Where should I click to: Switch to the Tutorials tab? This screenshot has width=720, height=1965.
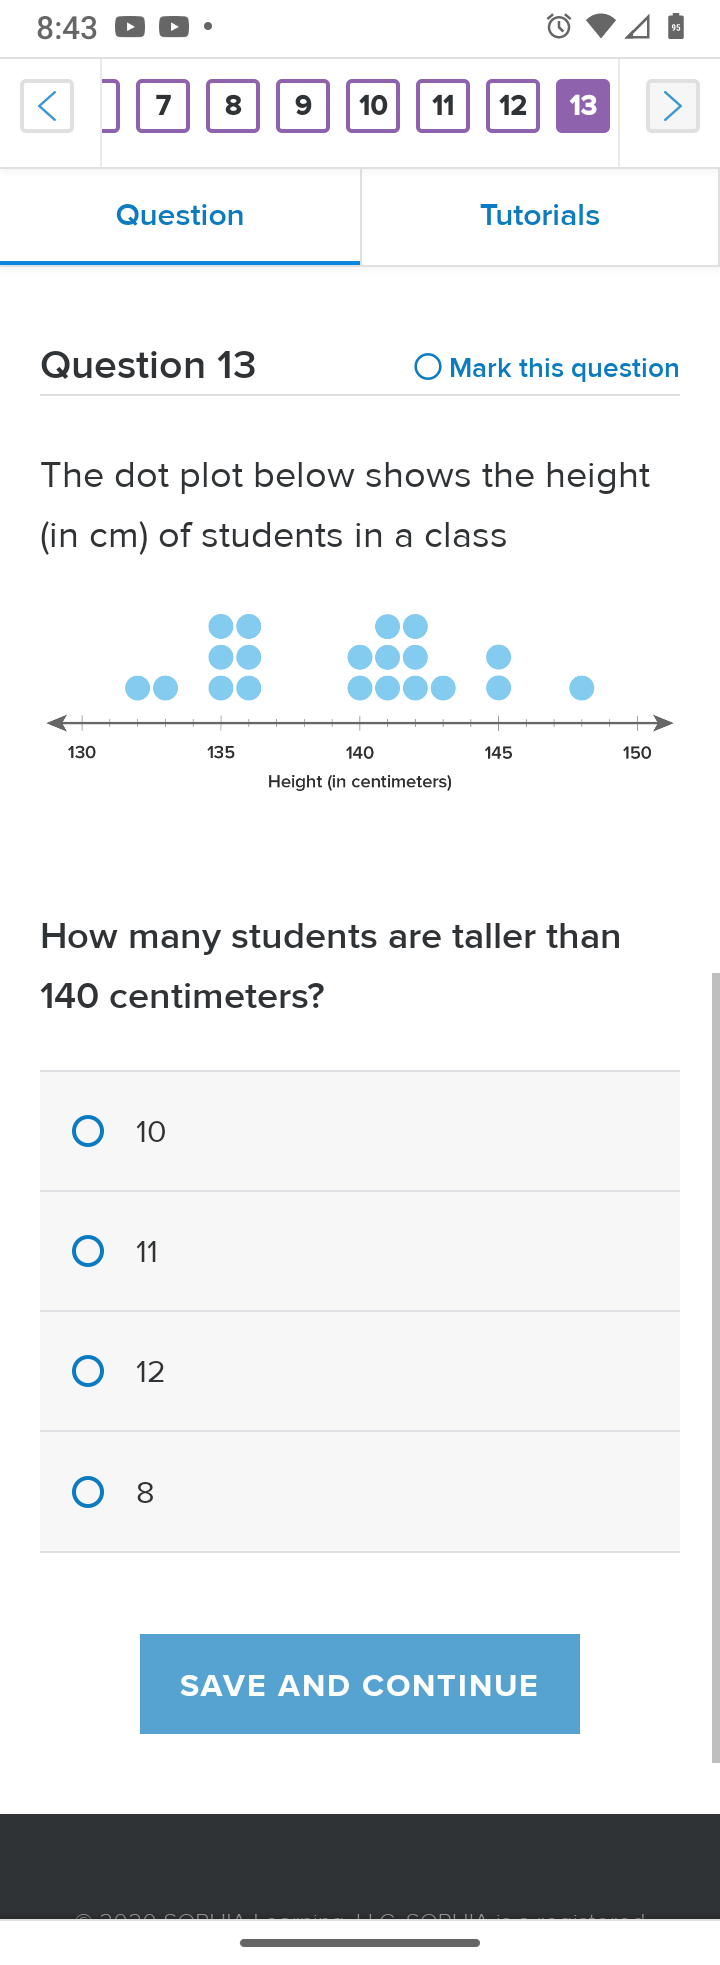coord(540,216)
